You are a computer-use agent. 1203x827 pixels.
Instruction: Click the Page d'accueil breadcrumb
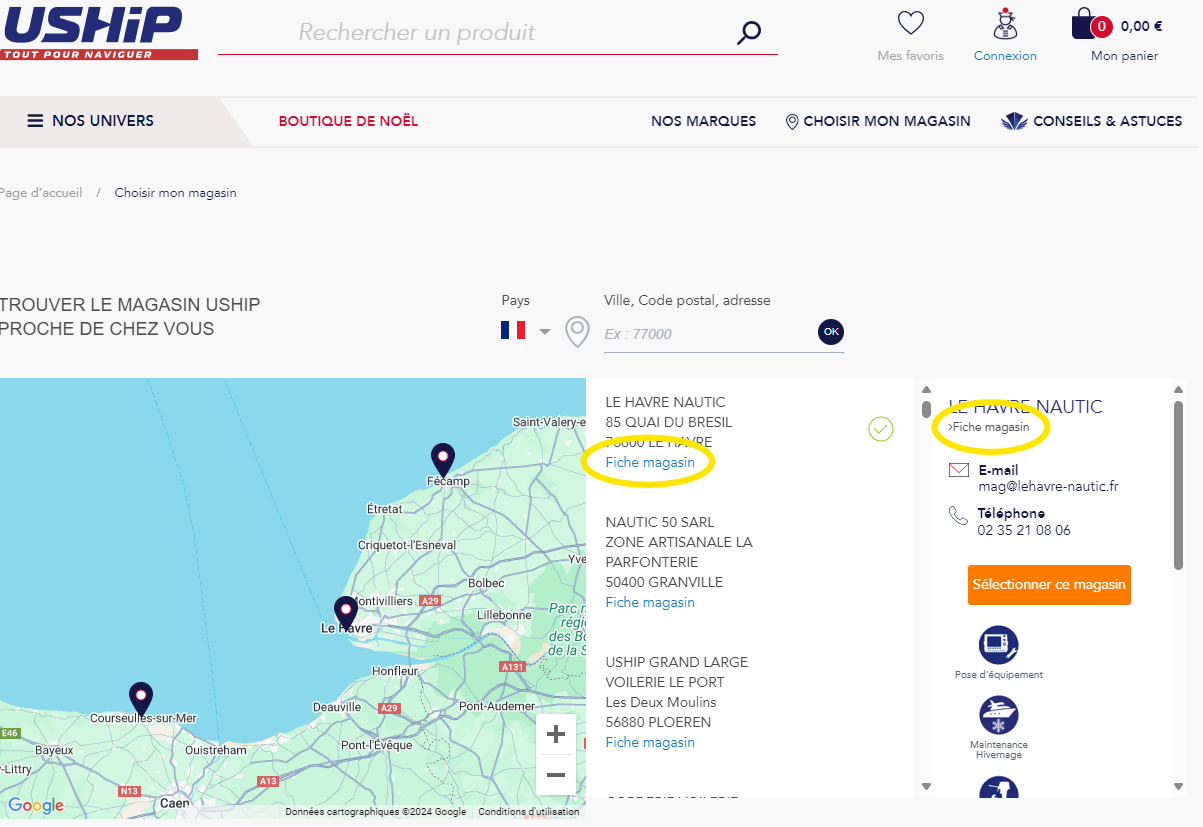41,193
